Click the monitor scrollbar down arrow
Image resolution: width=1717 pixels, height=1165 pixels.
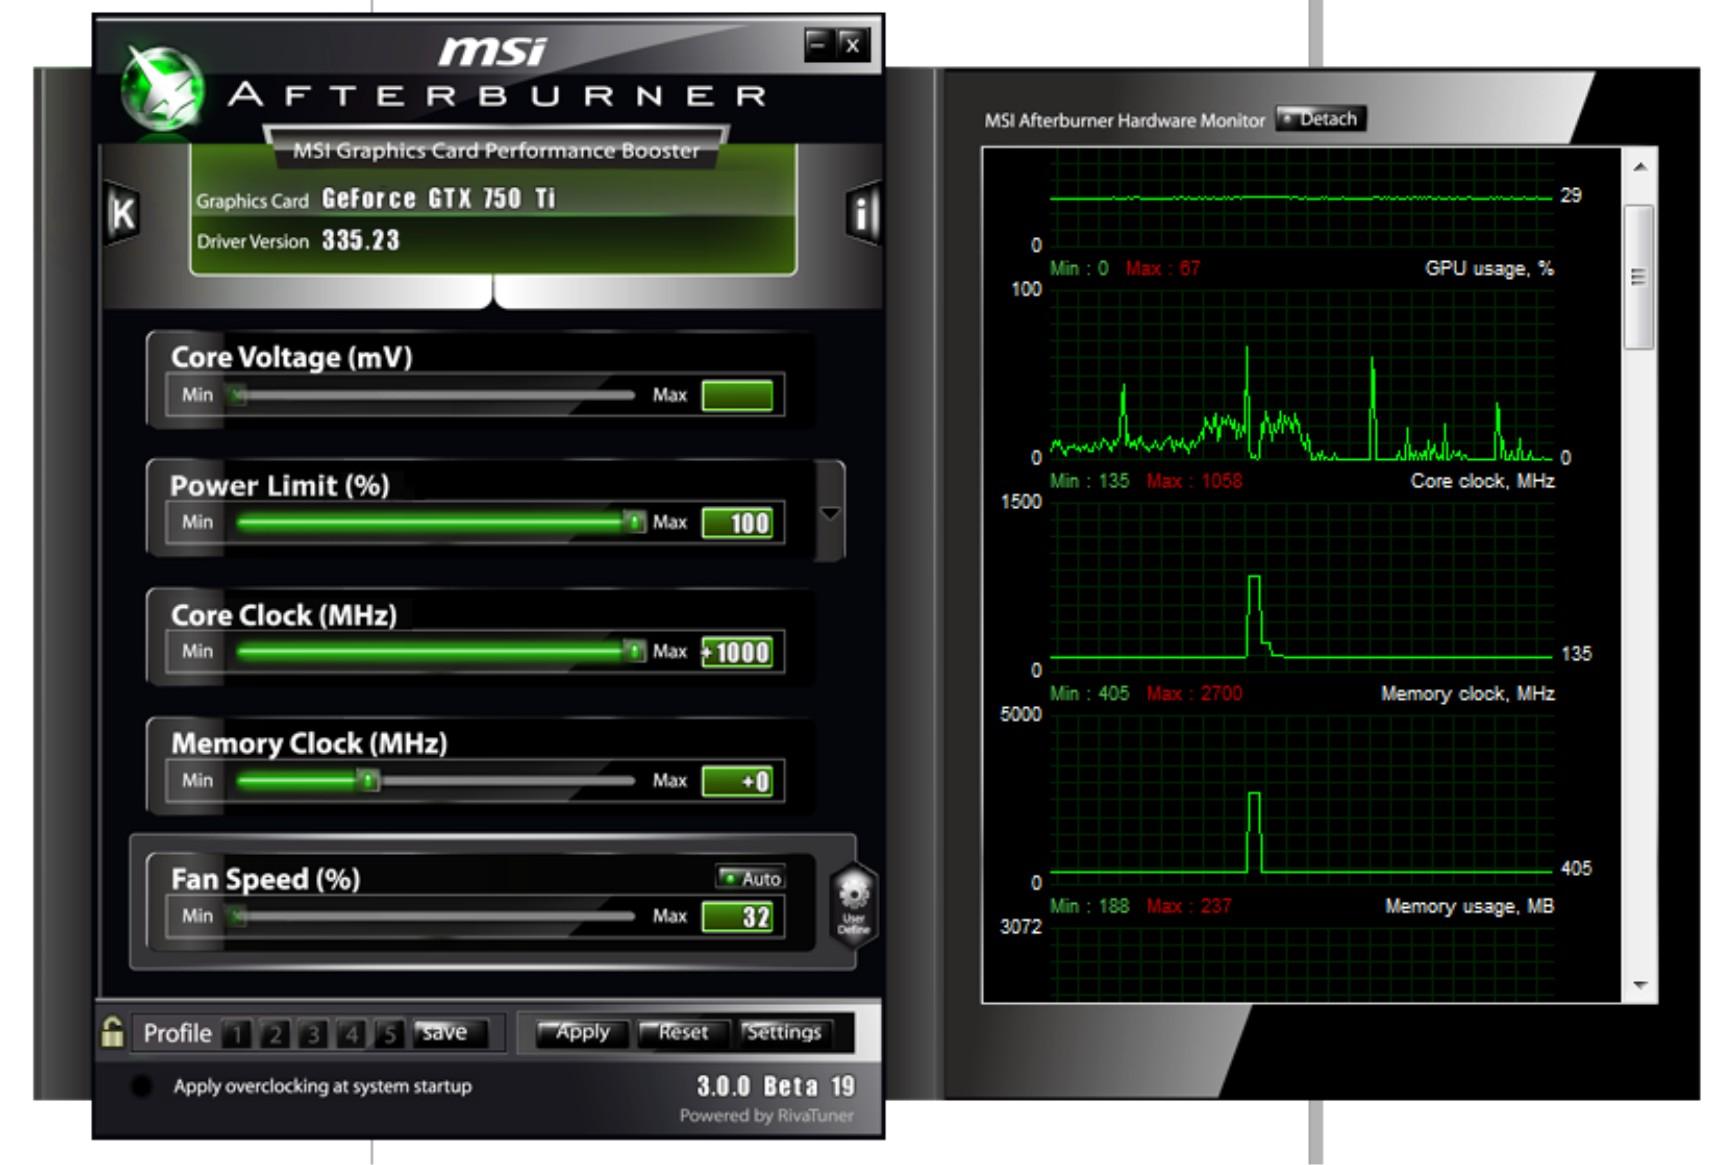[1640, 985]
